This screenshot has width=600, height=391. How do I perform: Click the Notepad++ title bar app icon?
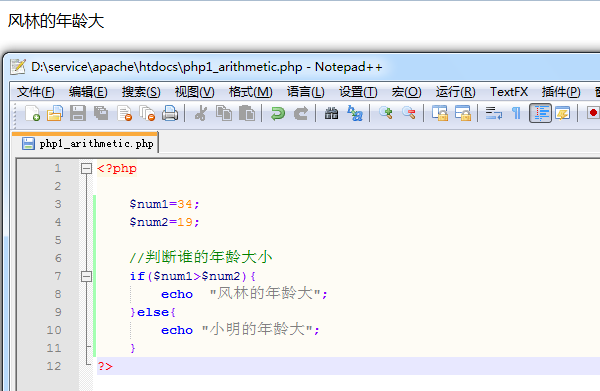(18, 67)
